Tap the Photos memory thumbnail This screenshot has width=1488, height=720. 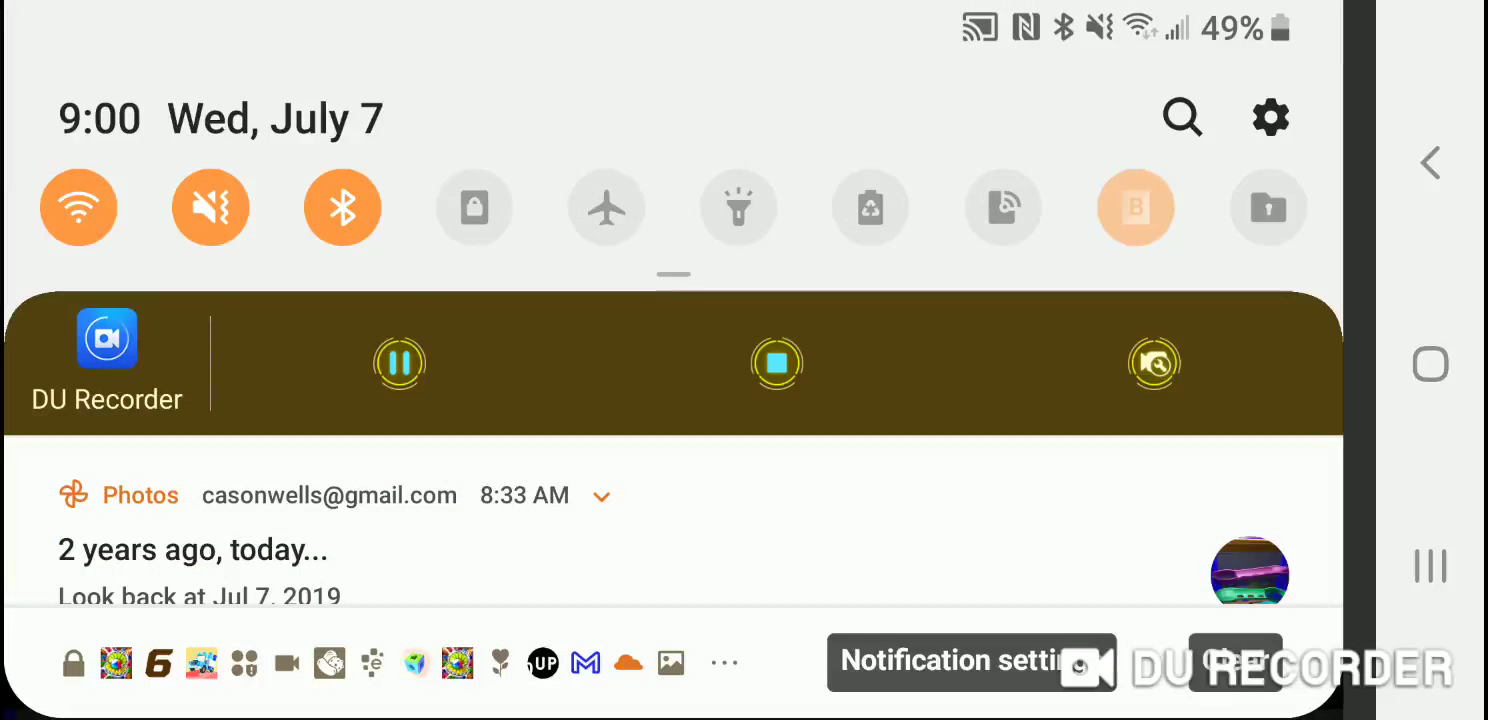point(1250,574)
